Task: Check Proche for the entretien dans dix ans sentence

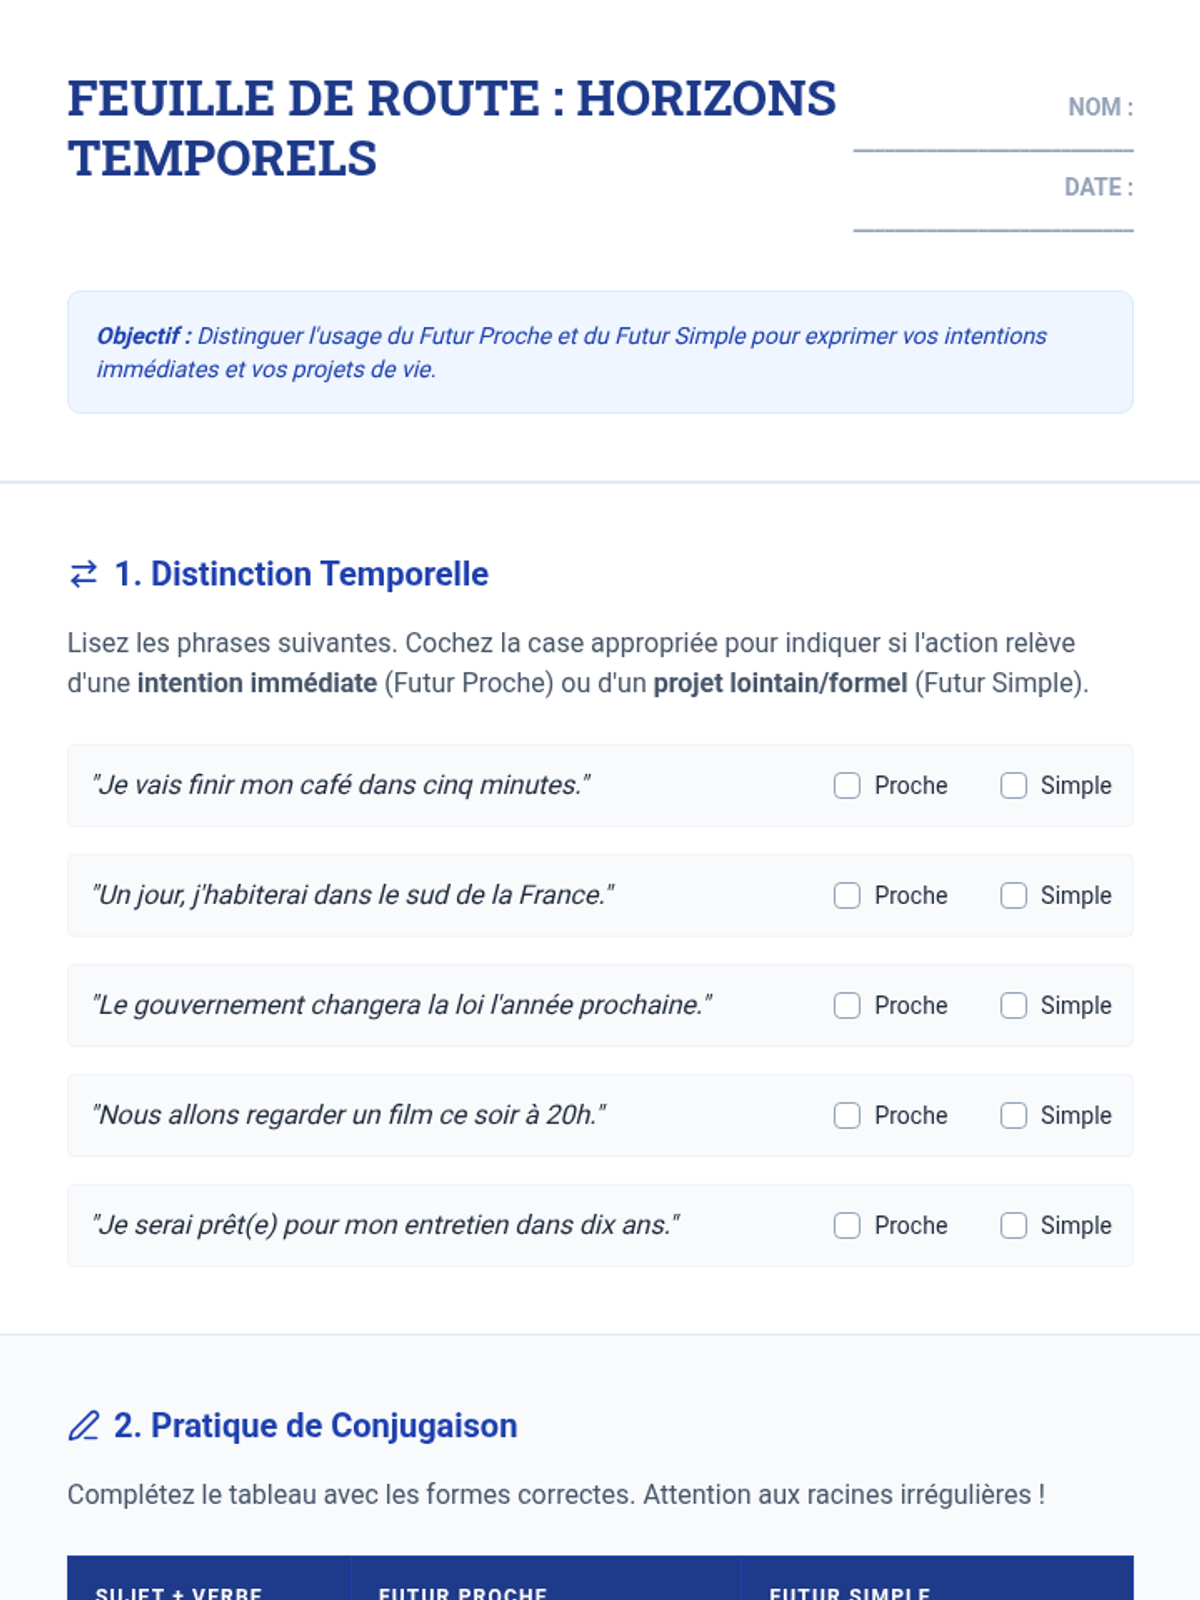Action: 847,1226
